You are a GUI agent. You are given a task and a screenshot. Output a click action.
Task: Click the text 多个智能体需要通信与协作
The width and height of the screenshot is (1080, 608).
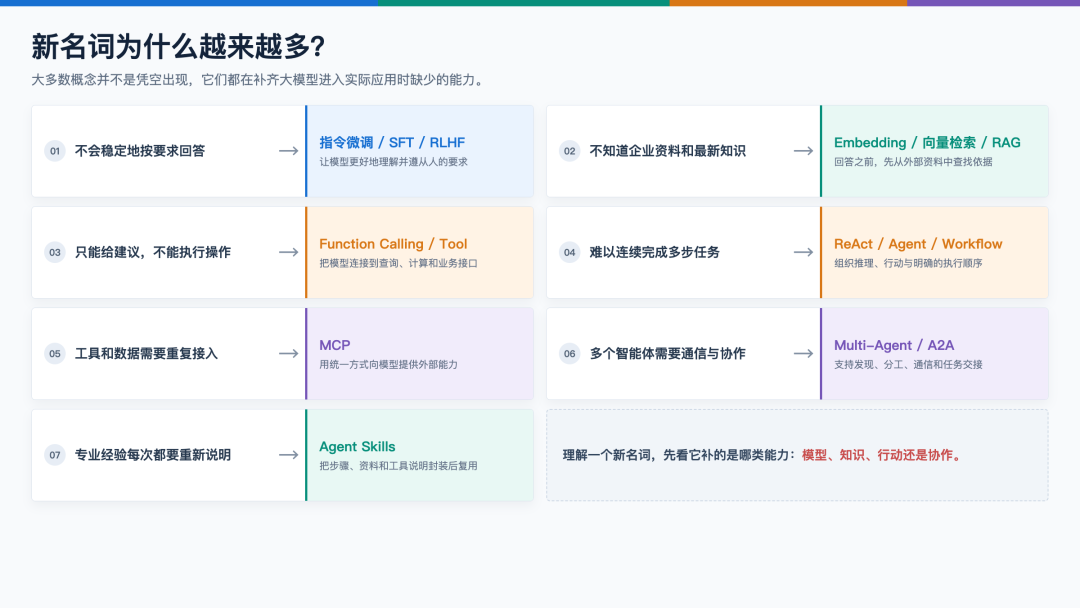[x=667, y=353]
